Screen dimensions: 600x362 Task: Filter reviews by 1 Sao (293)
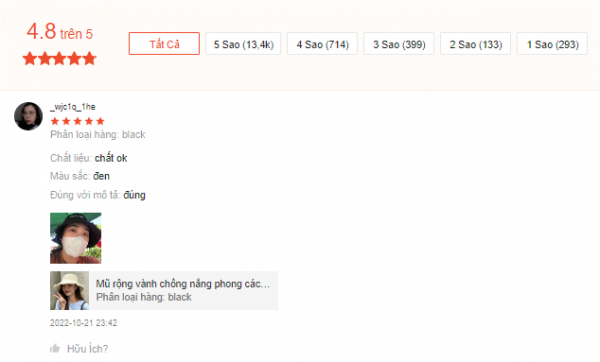tap(552, 44)
